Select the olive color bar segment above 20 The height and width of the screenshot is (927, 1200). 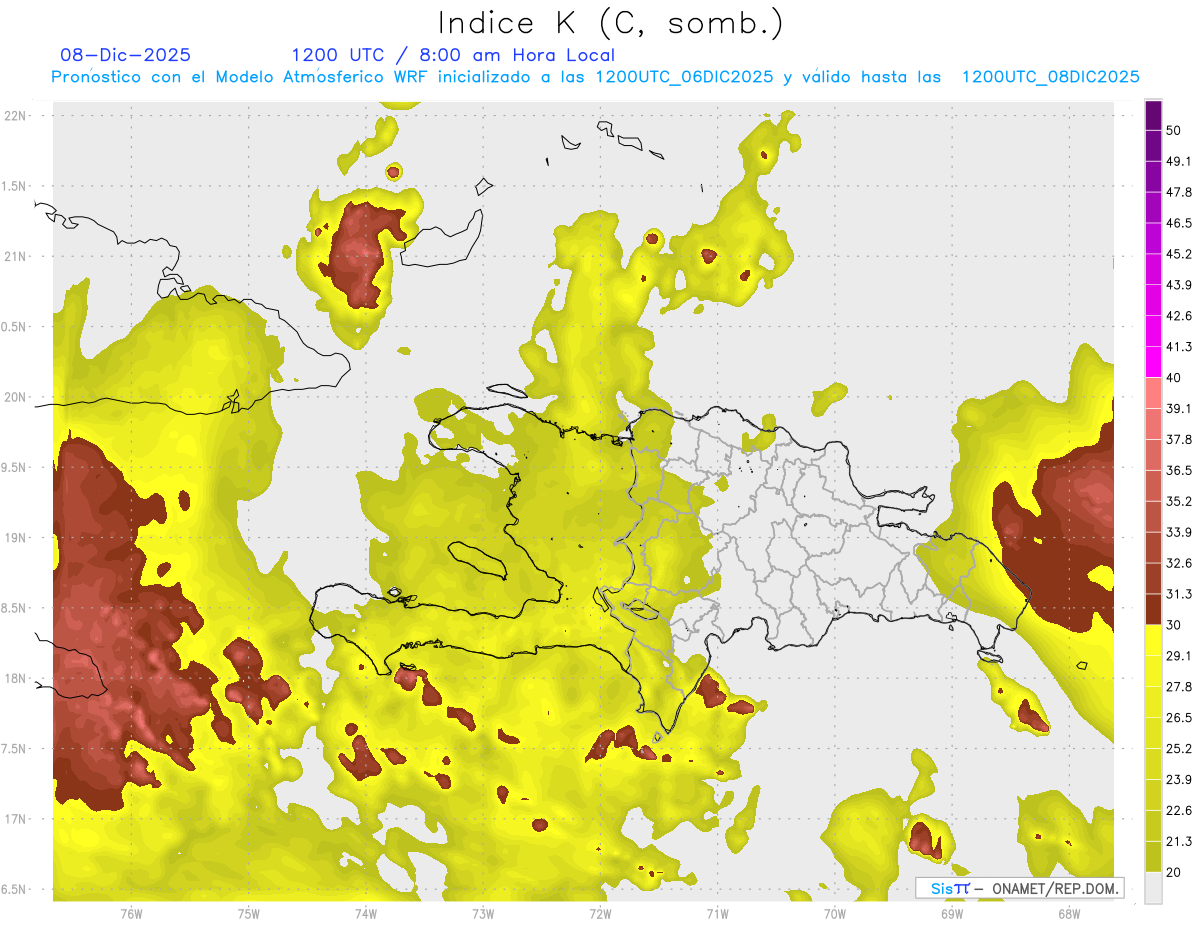(x=1153, y=856)
